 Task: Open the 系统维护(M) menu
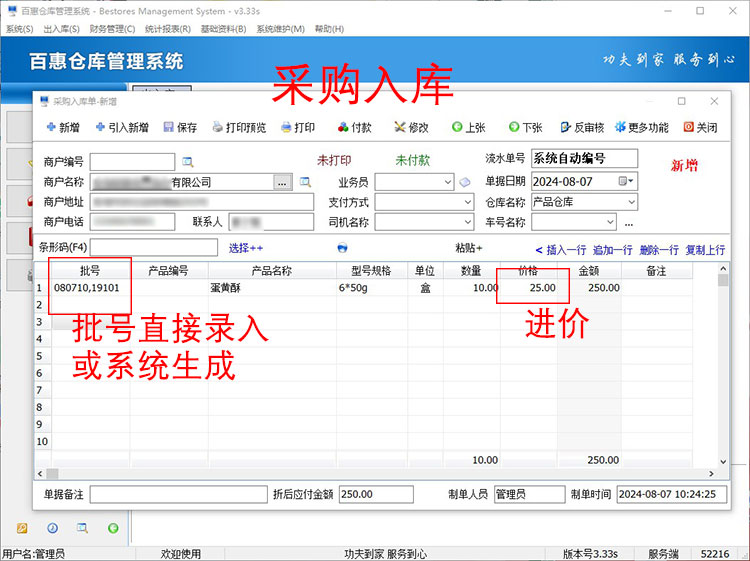(x=280, y=29)
